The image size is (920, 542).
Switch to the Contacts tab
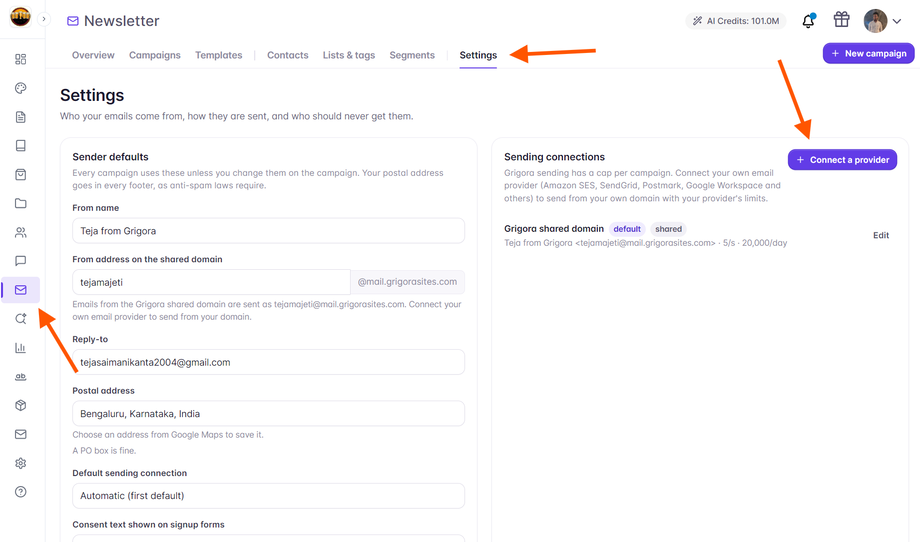point(288,55)
